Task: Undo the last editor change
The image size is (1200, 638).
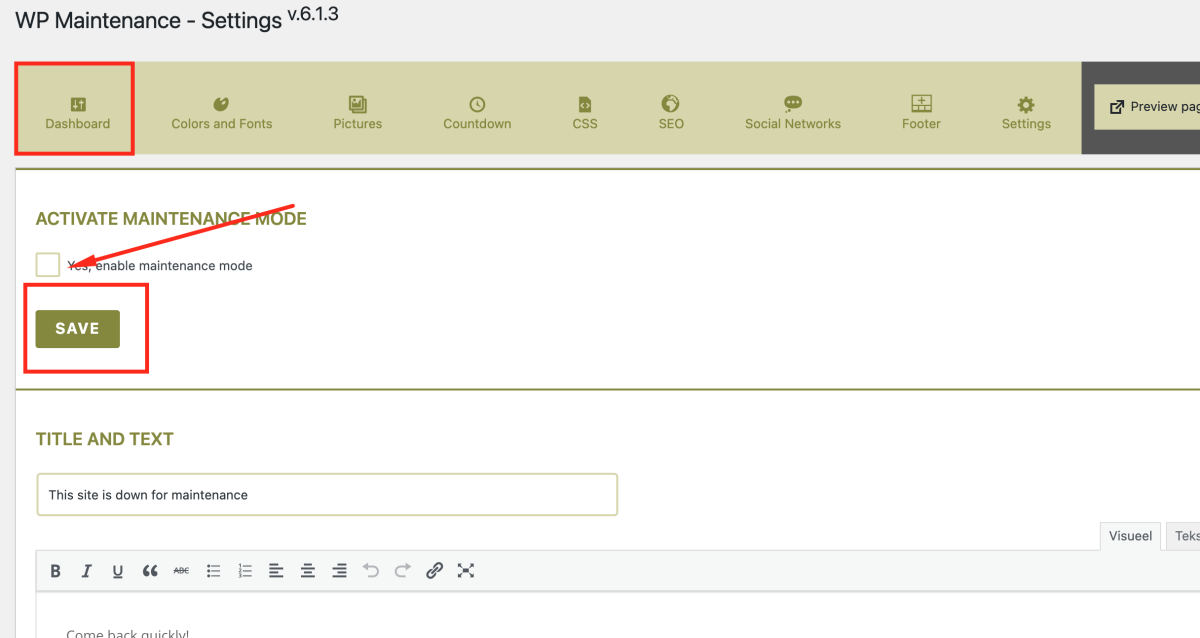Action: [371, 571]
